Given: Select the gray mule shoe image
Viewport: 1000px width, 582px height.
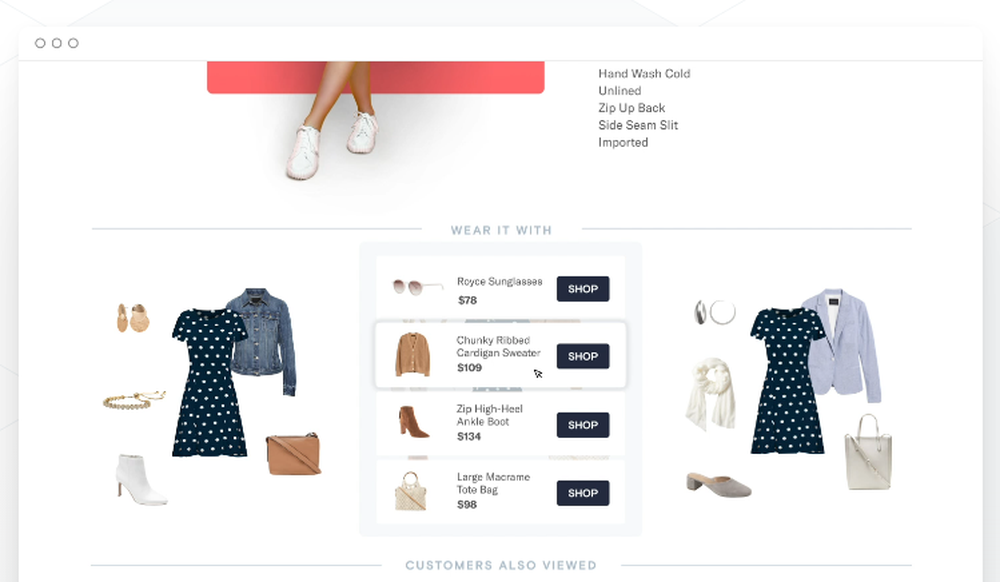Looking at the screenshot, I should pyautogui.click(x=719, y=485).
